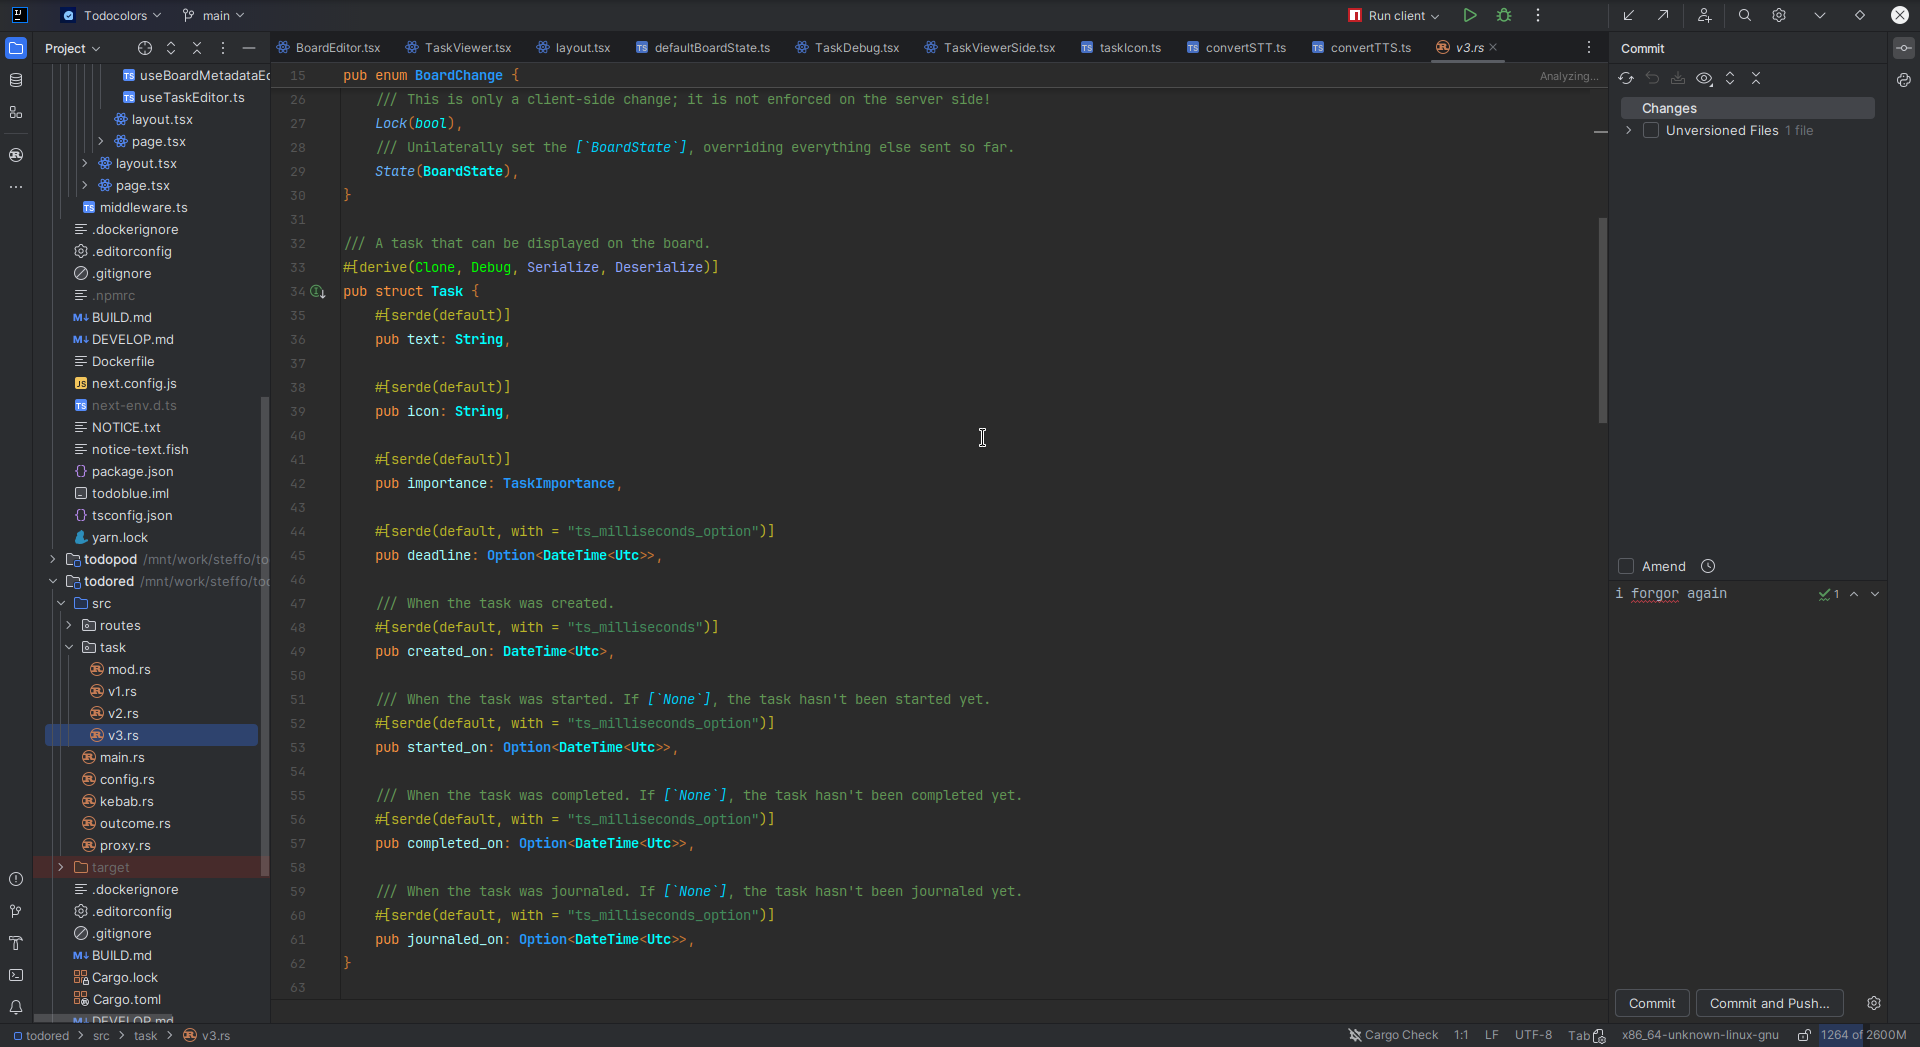Select opened file locate icon in Project
1920x1047 pixels.
[145, 48]
